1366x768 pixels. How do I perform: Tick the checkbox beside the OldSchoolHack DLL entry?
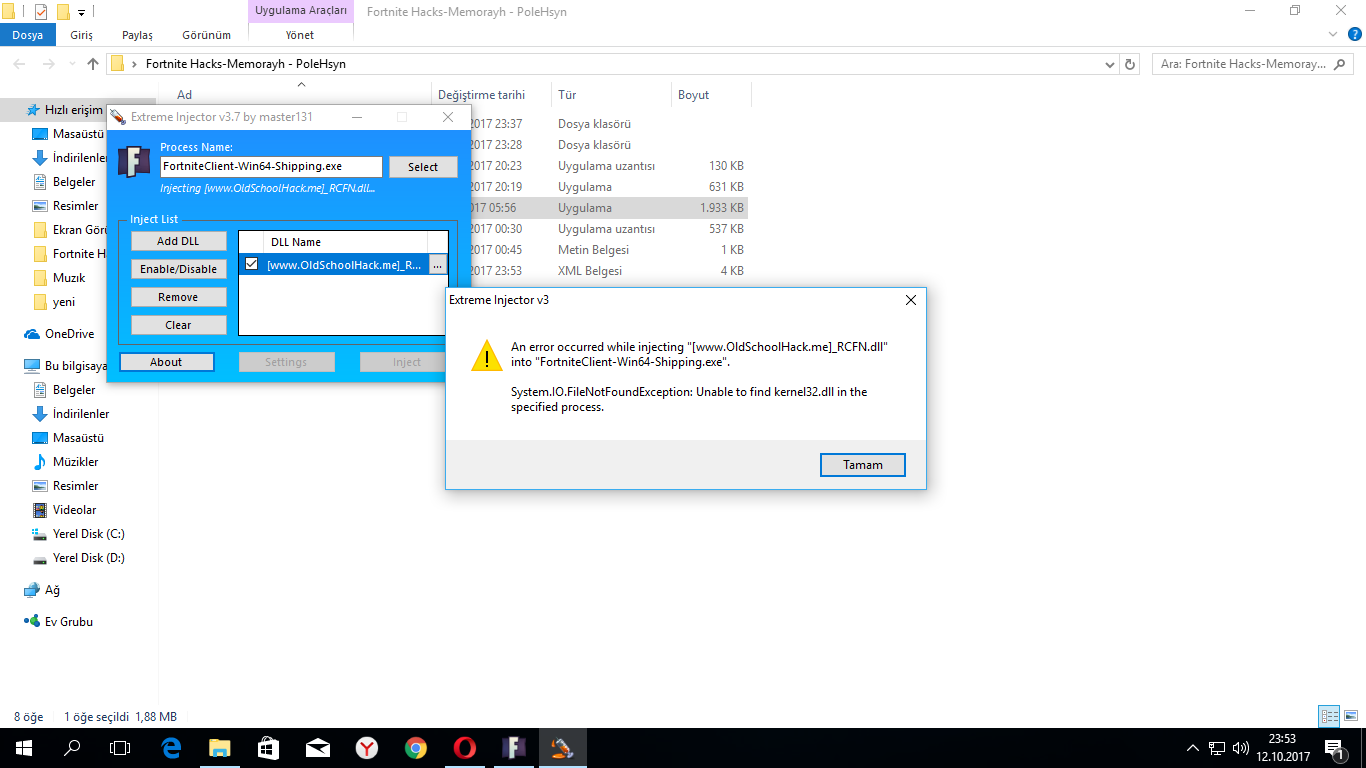pos(252,264)
